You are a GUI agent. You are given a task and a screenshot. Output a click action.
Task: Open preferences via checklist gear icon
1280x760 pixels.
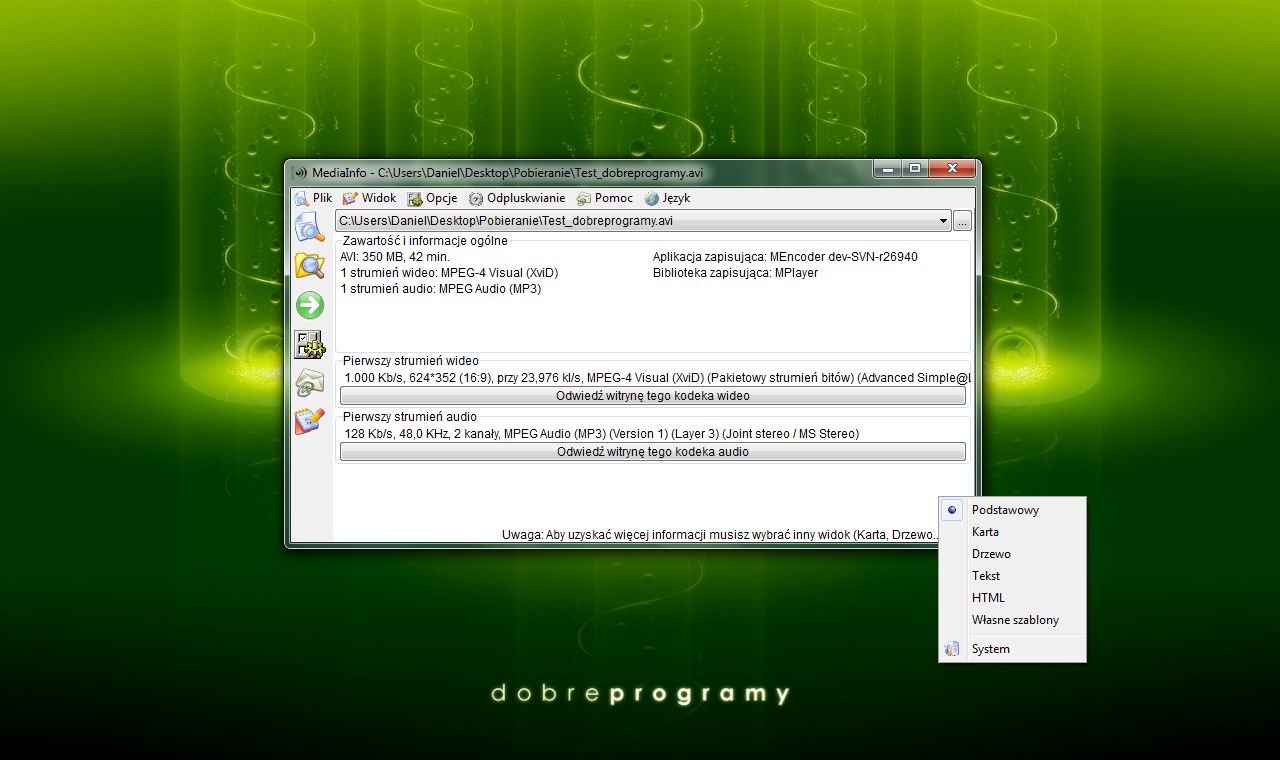pos(310,344)
